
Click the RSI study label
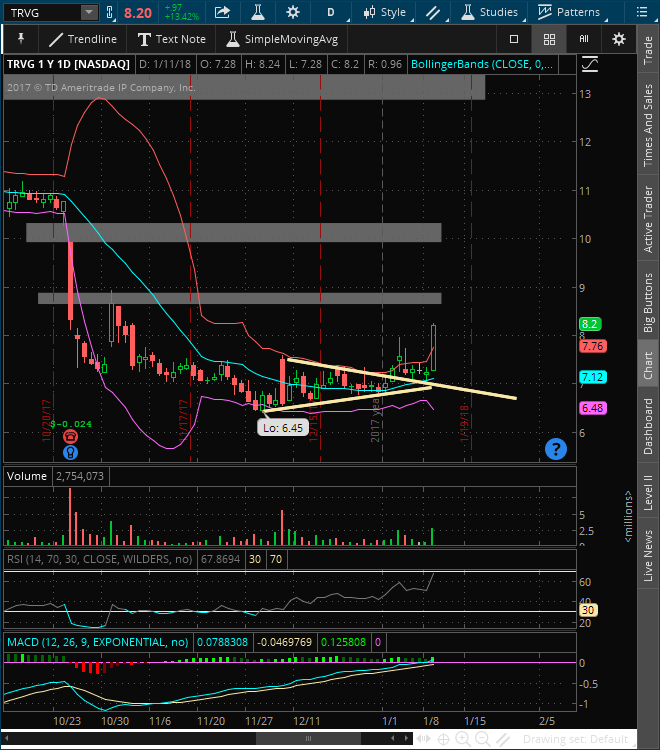pos(99,559)
